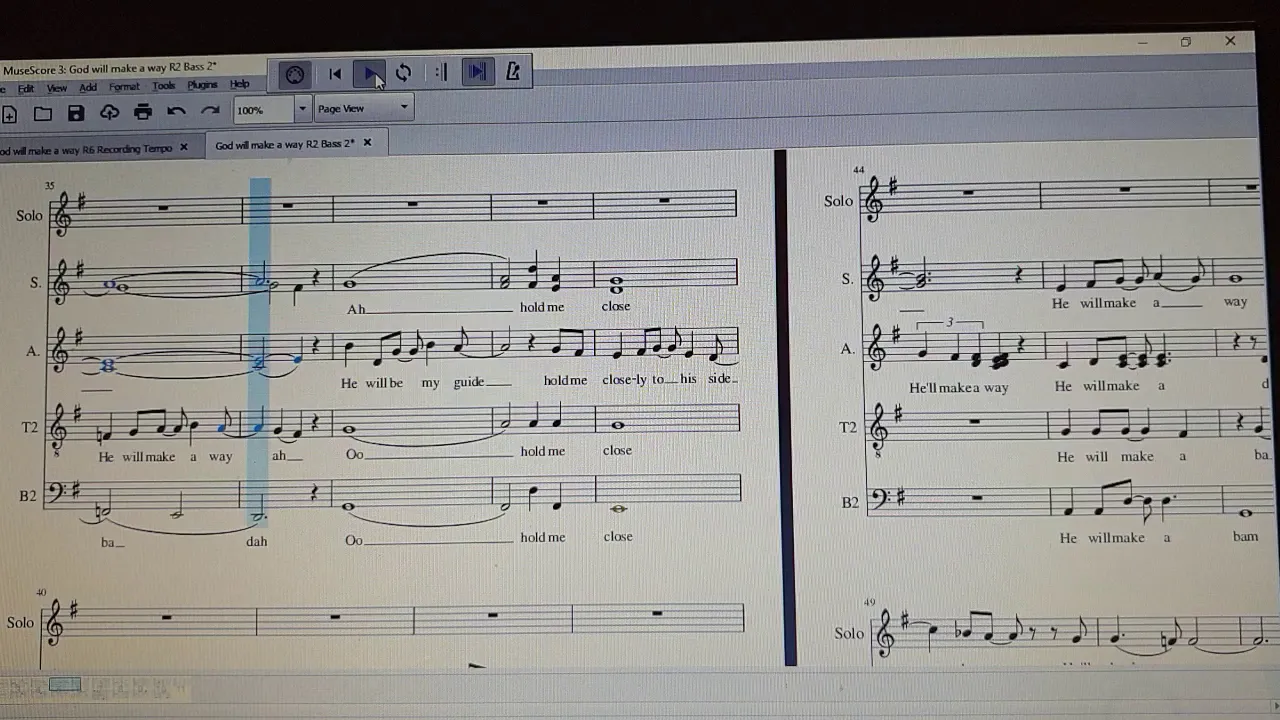Close the R6 Recording Tempo tab
Screen dimensions: 1280x720
(183, 147)
